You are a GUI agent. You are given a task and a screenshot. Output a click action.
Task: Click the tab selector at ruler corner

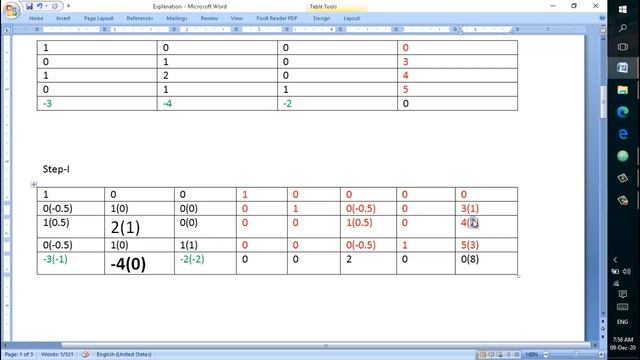tap(7, 30)
